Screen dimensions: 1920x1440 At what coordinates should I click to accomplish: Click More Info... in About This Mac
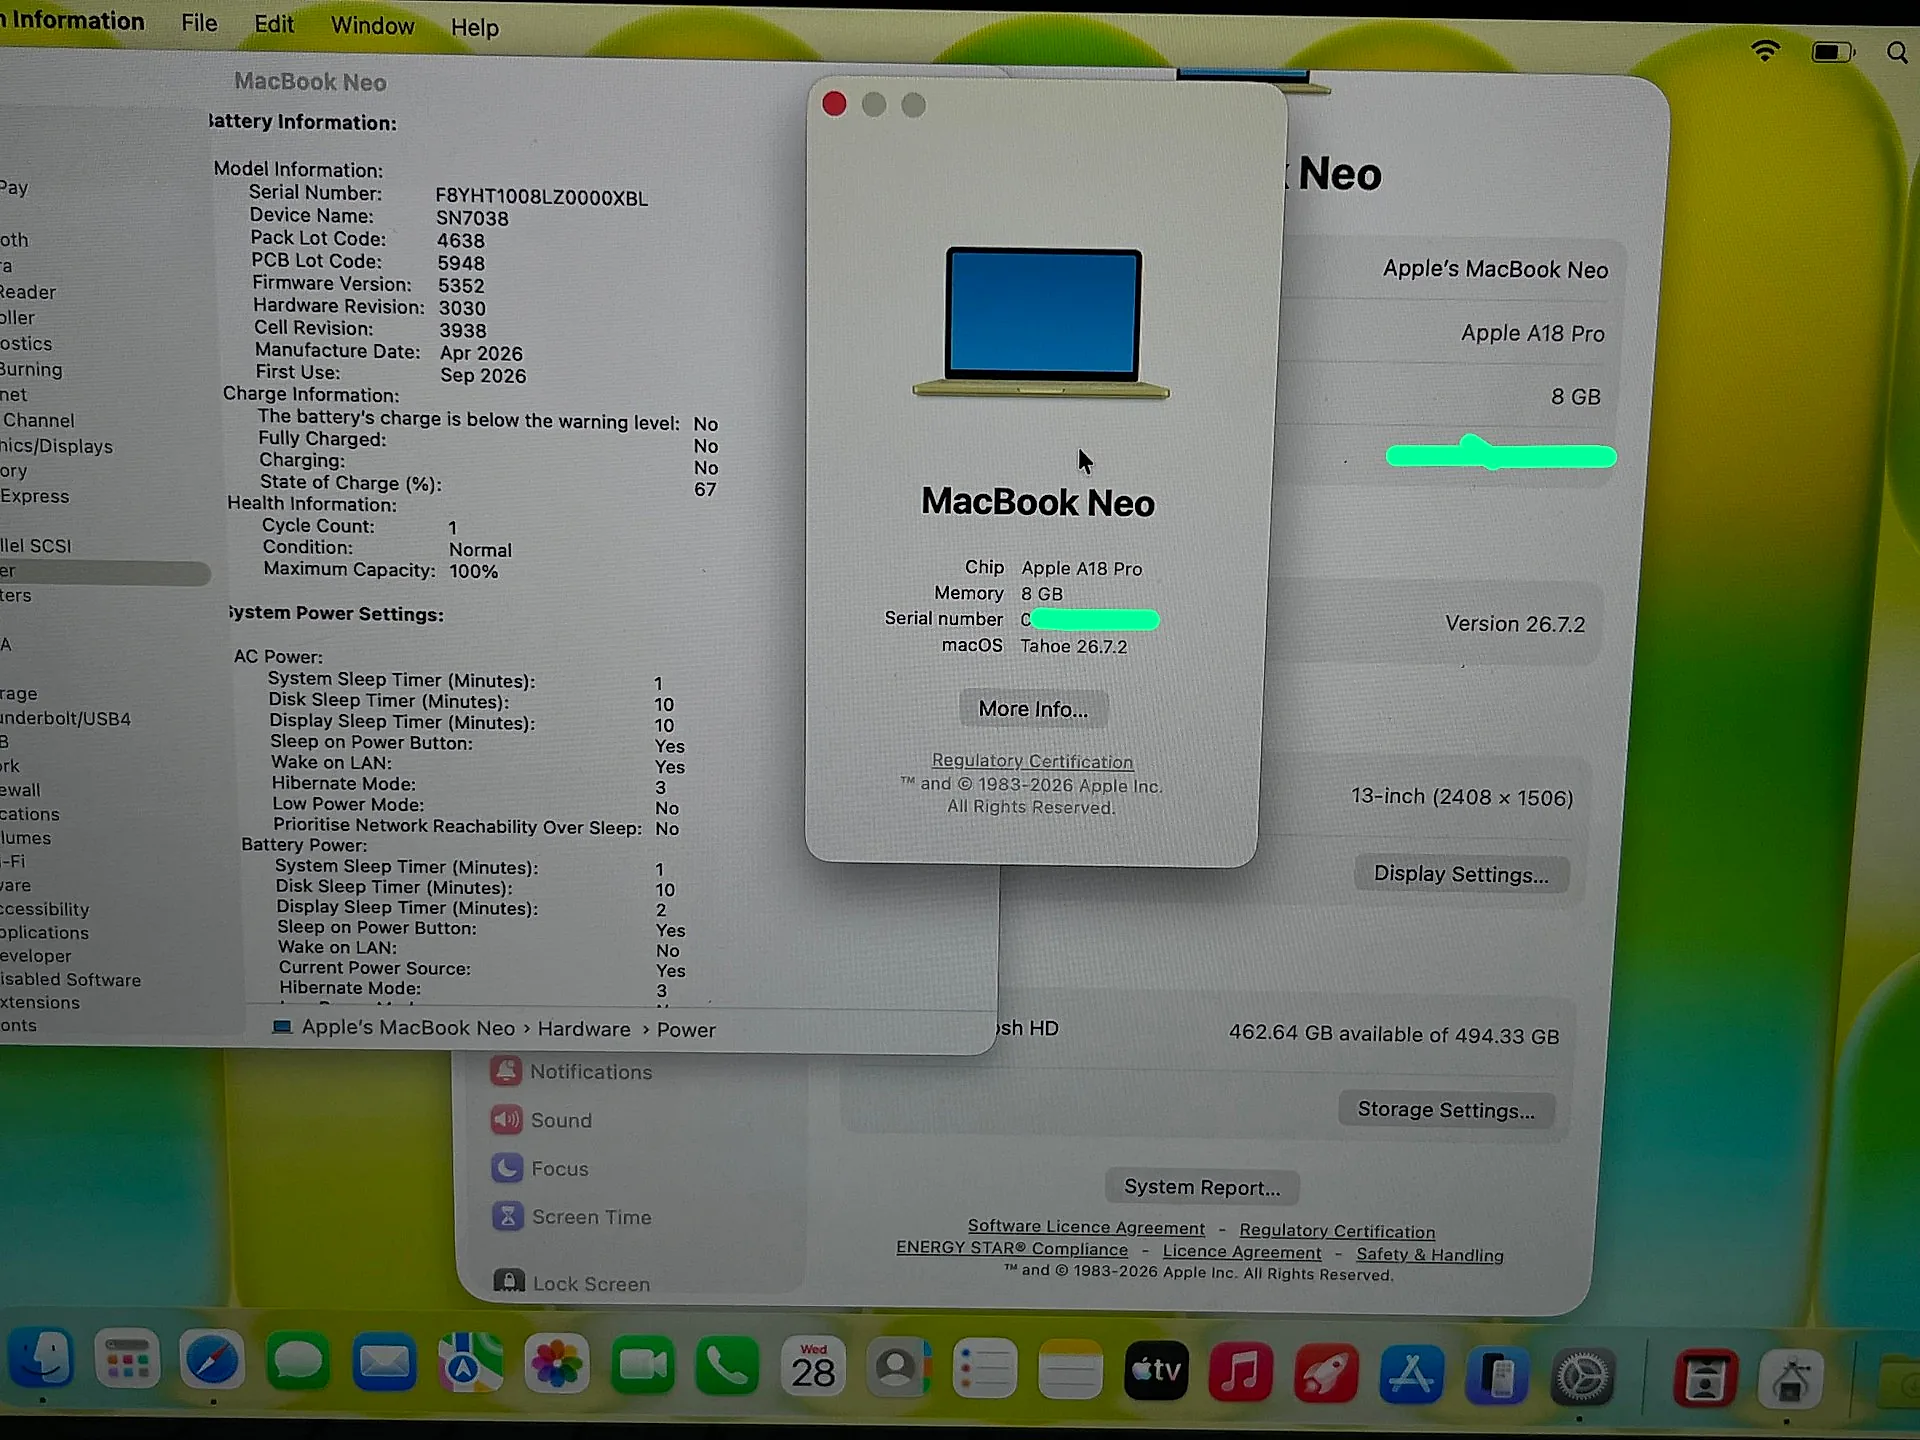(1033, 709)
